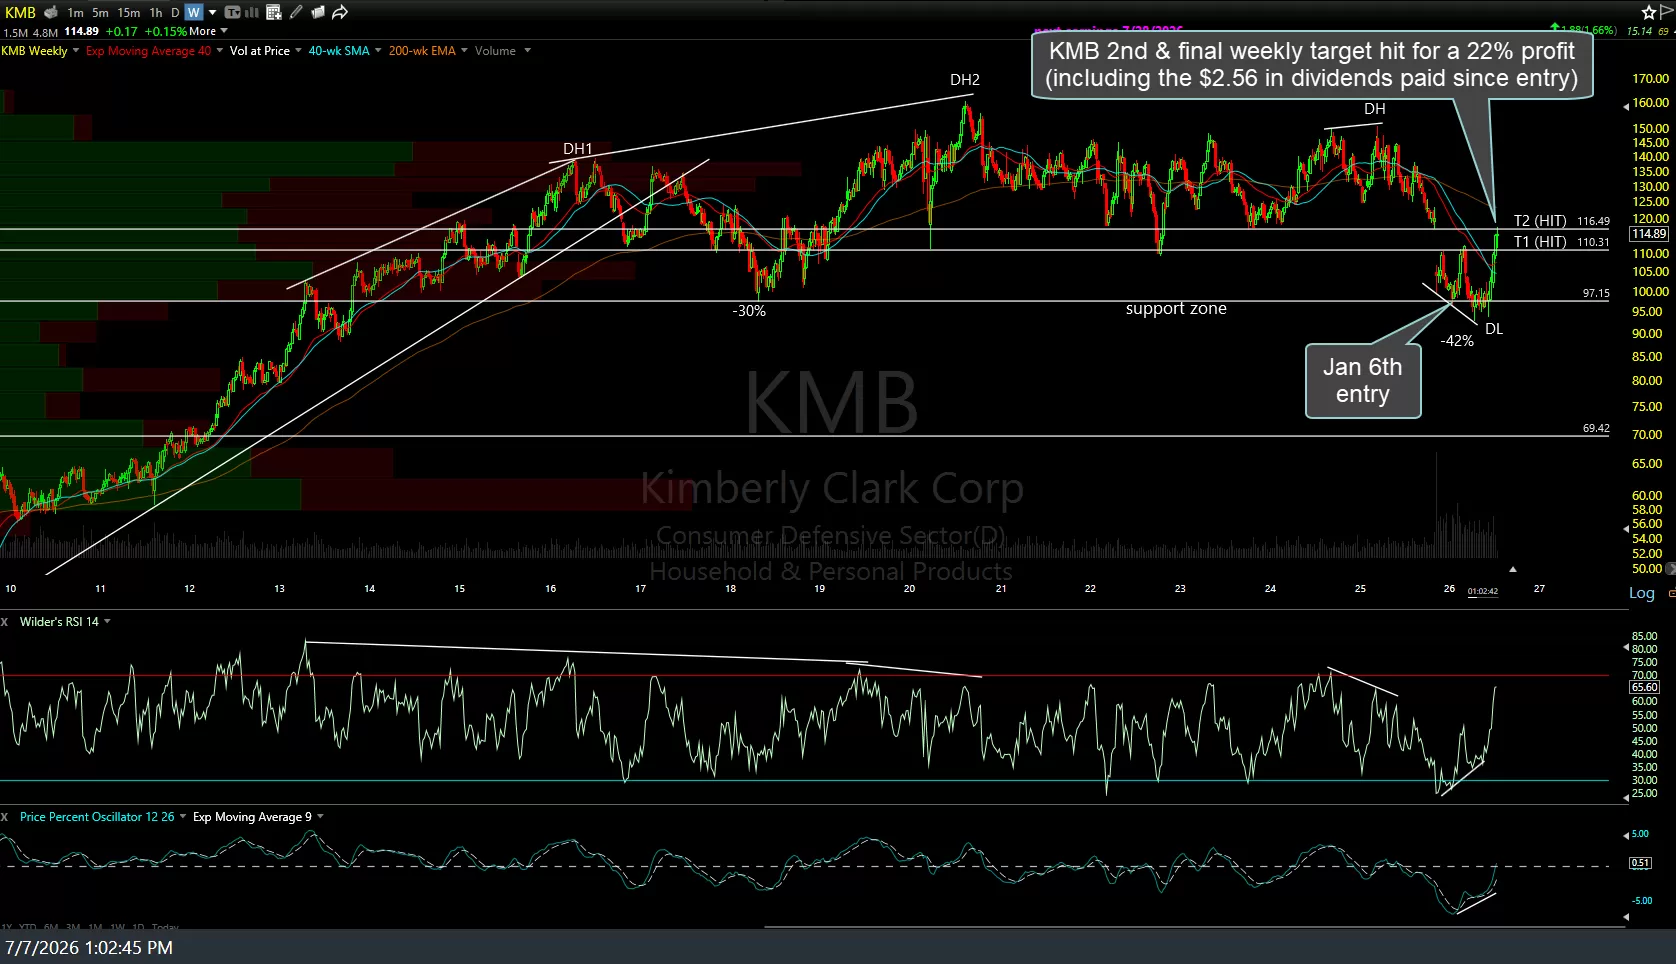1676x964 pixels.
Task: Click the T1 (HIT) target label
Action: click(x=1540, y=242)
